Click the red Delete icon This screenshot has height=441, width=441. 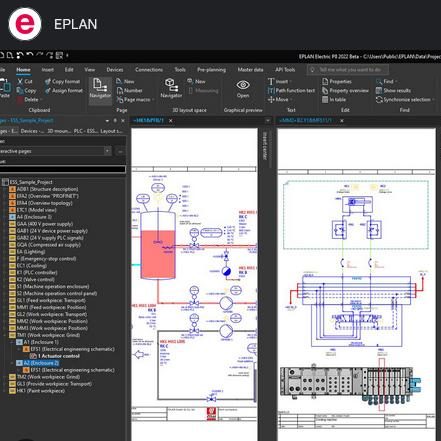click(20, 99)
